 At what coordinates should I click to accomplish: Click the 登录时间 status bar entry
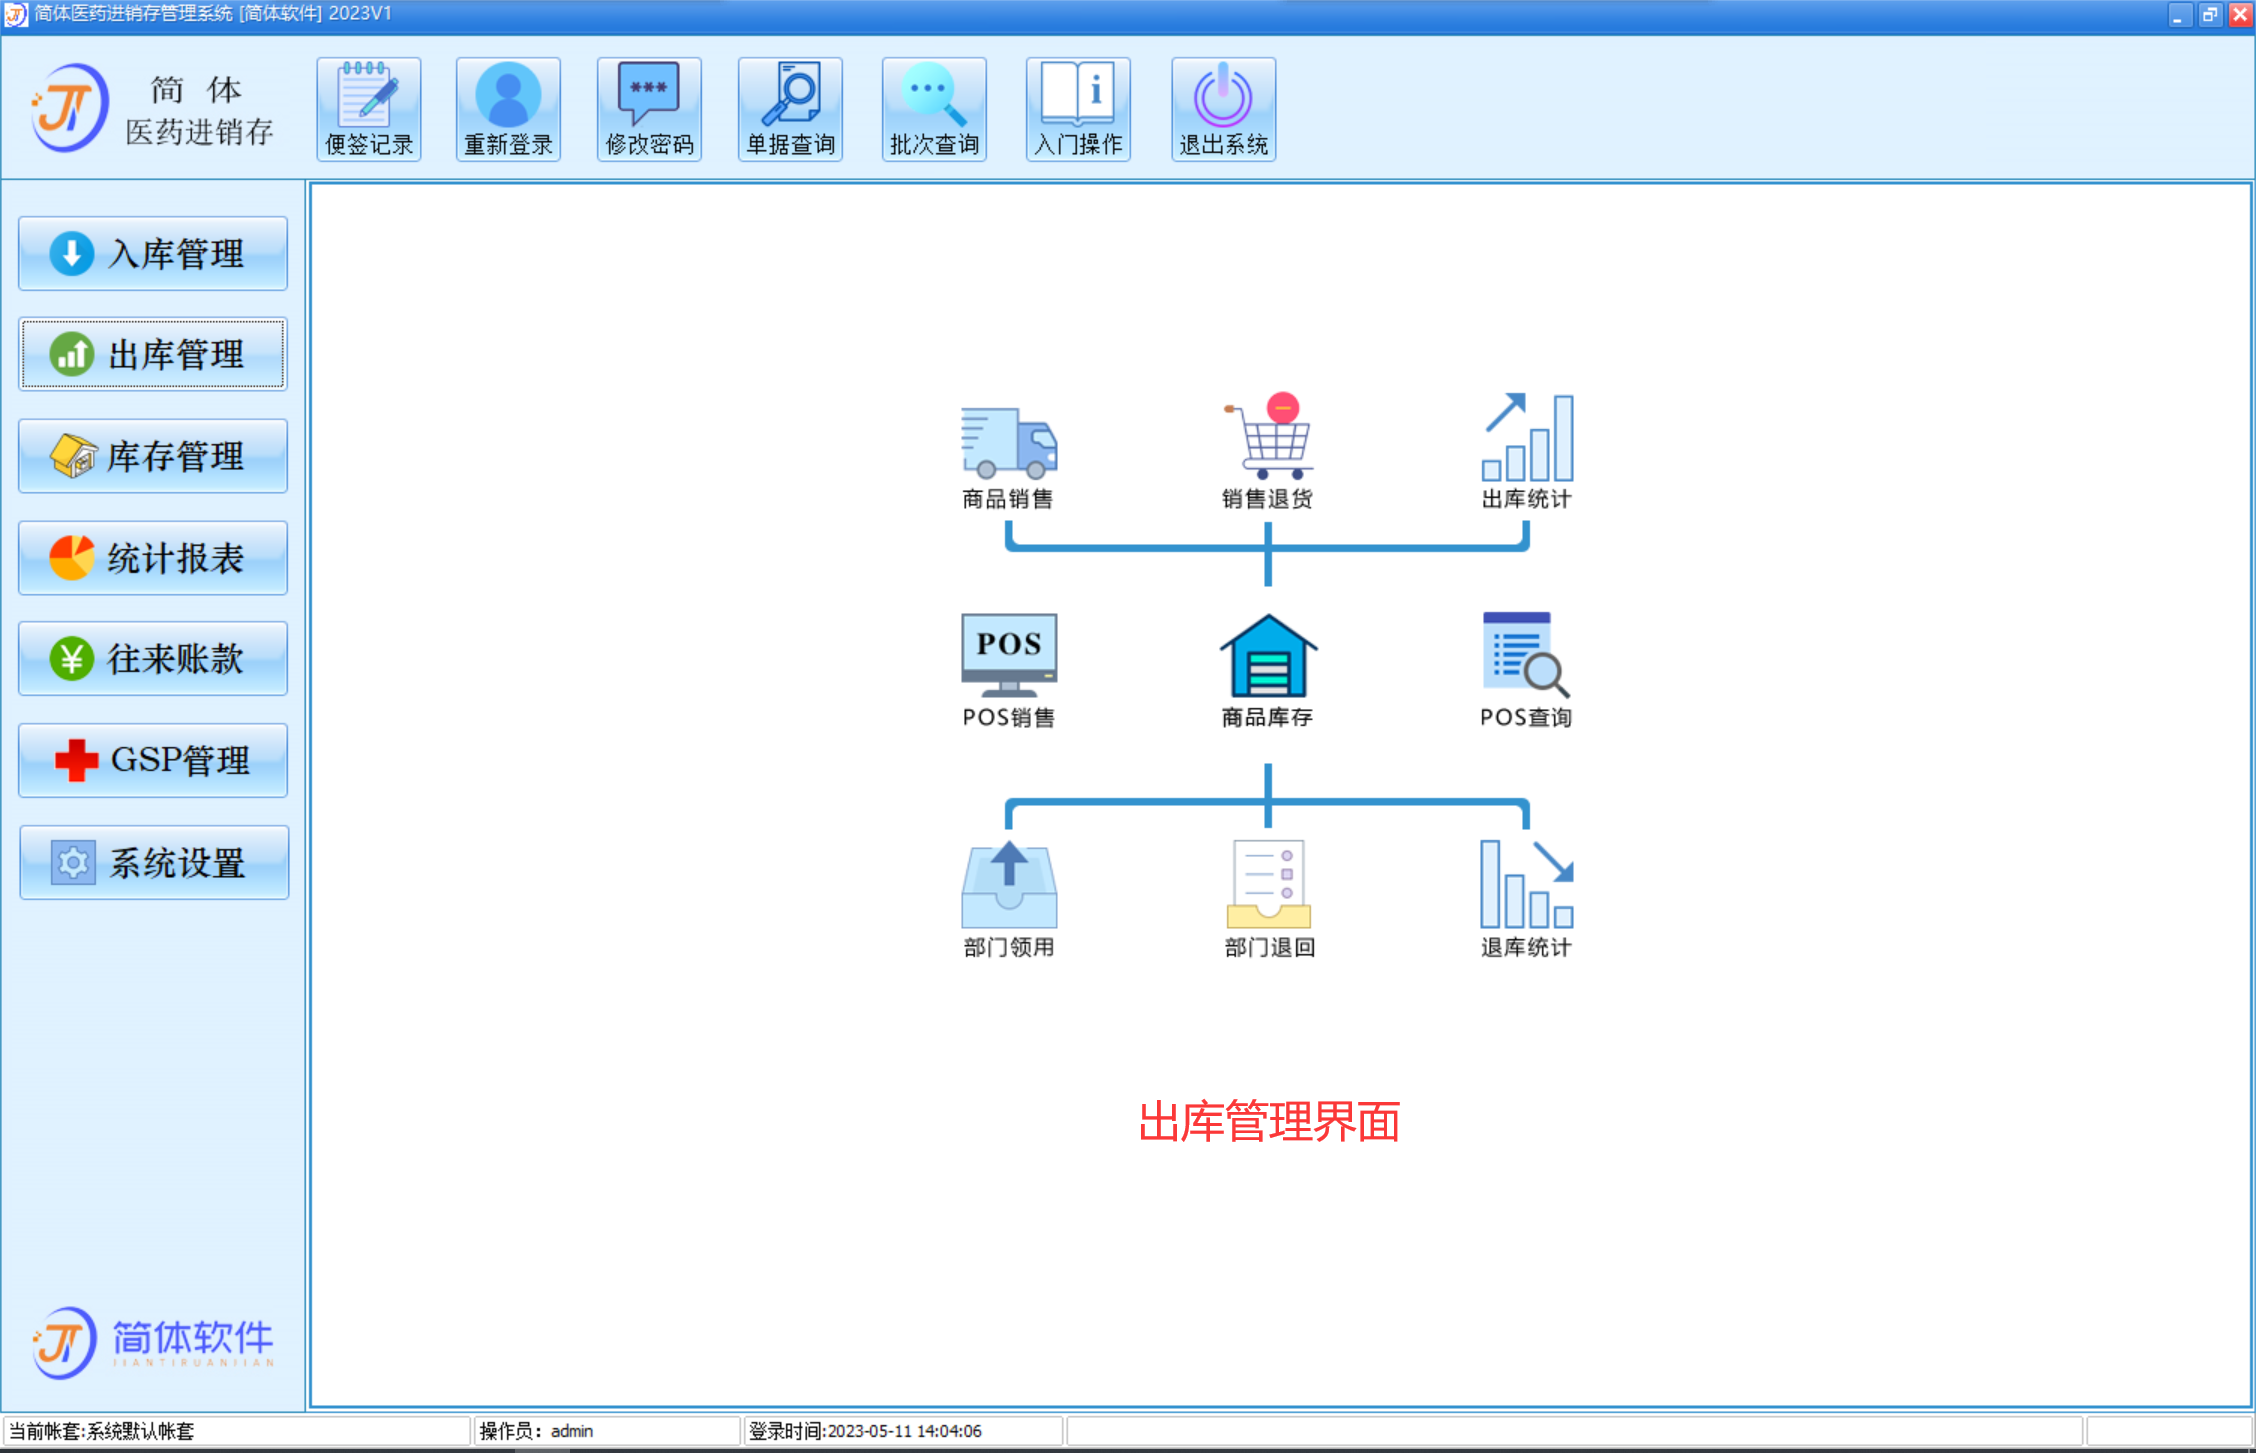[903, 1431]
